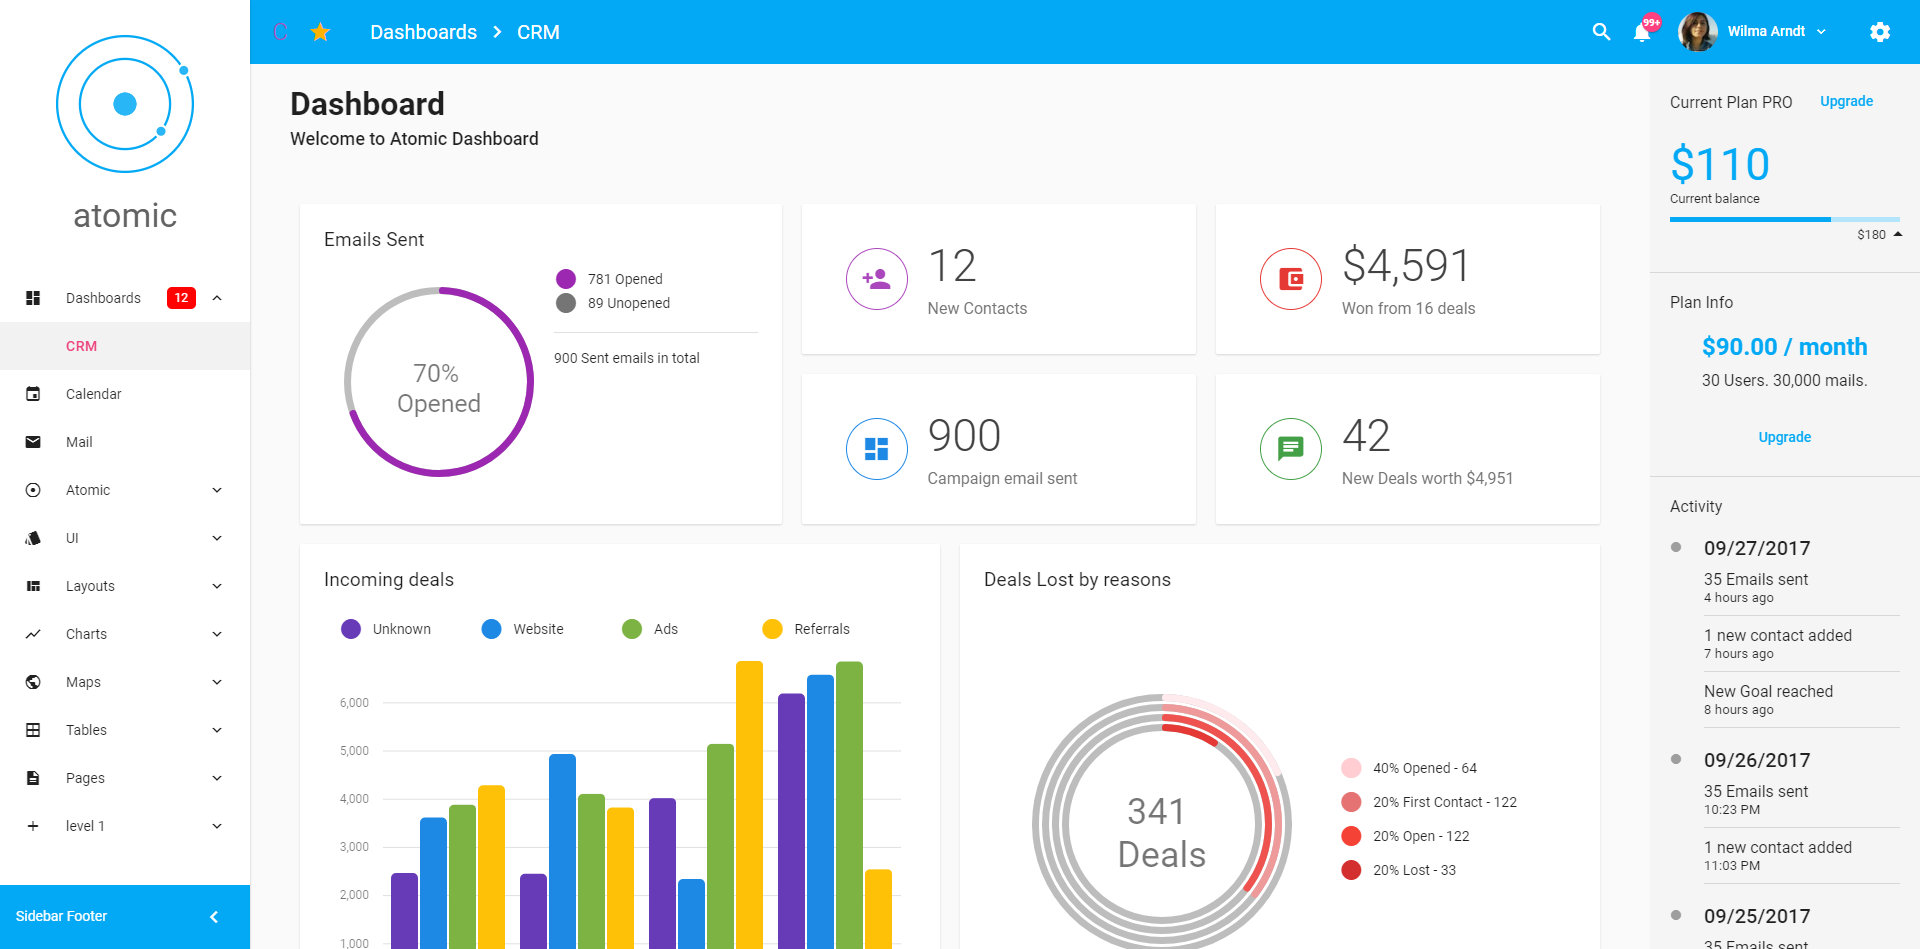
Task: Open the Tables menu item
Action: (x=125, y=730)
